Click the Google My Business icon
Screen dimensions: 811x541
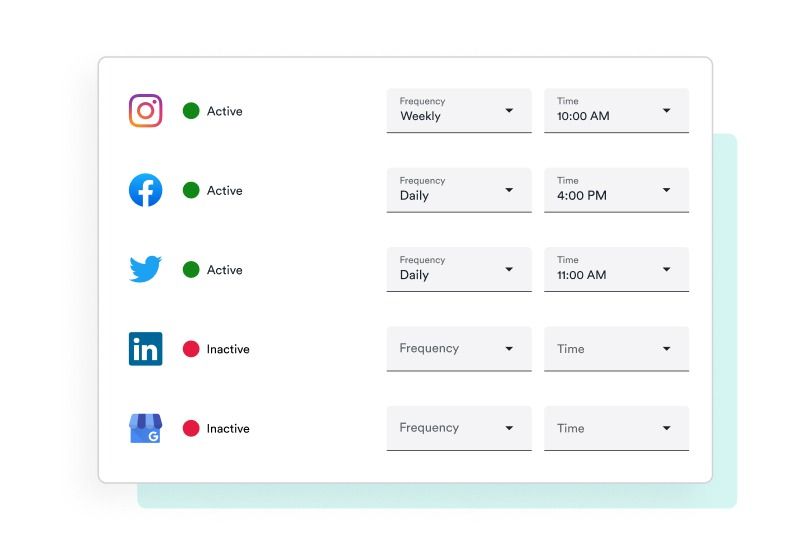145,428
